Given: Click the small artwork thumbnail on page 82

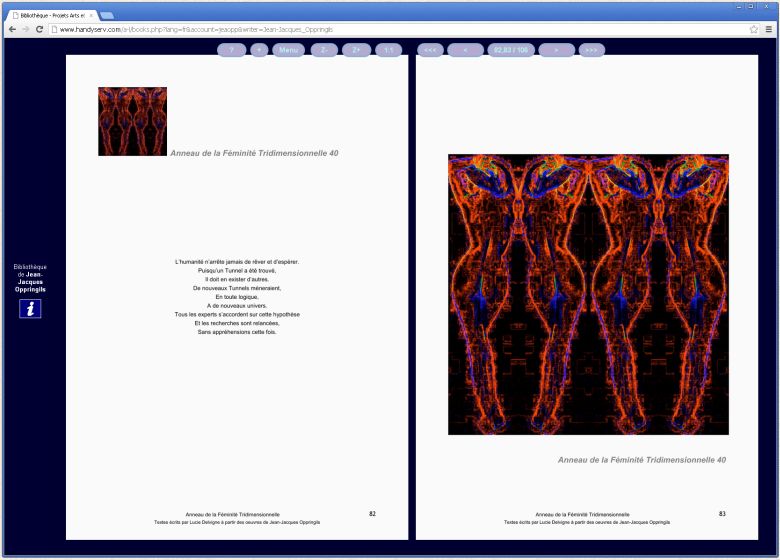Looking at the screenshot, I should coord(132,121).
